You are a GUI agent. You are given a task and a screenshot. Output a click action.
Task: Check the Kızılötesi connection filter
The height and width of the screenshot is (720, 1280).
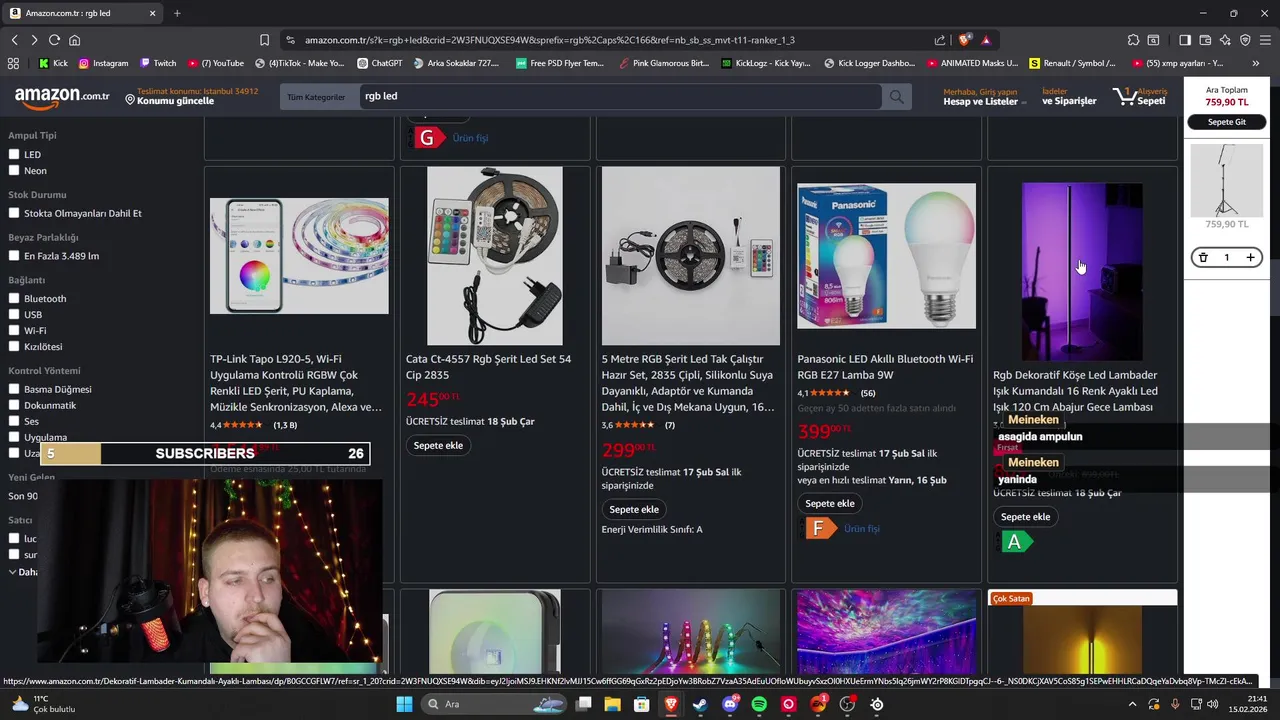(x=14, y=347)
